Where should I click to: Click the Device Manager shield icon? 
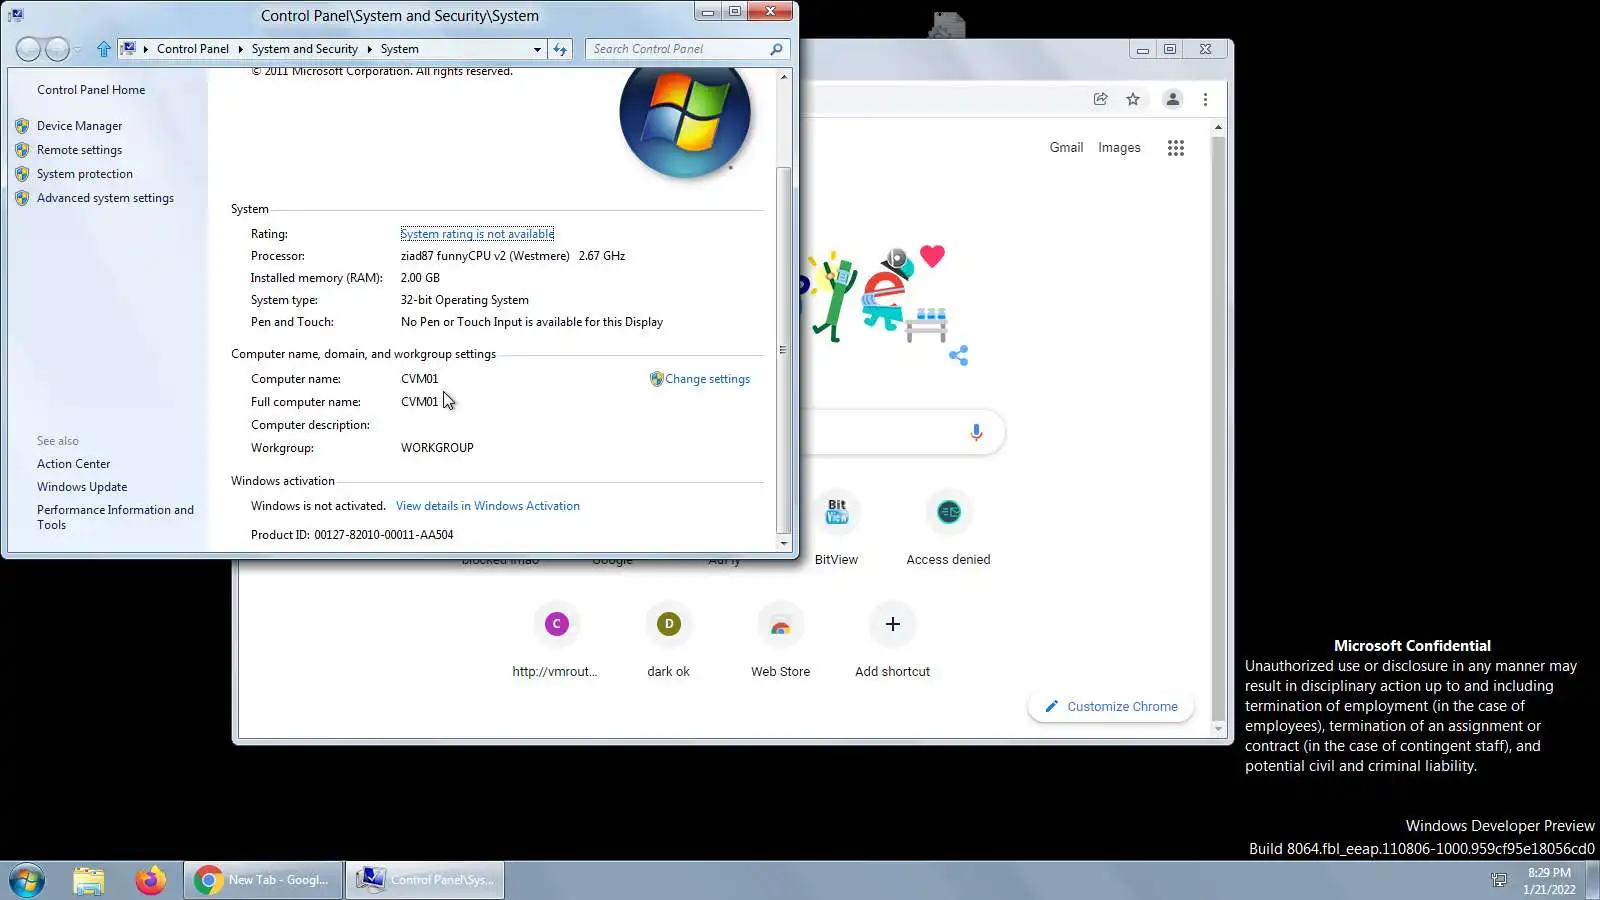click(22, 126)
